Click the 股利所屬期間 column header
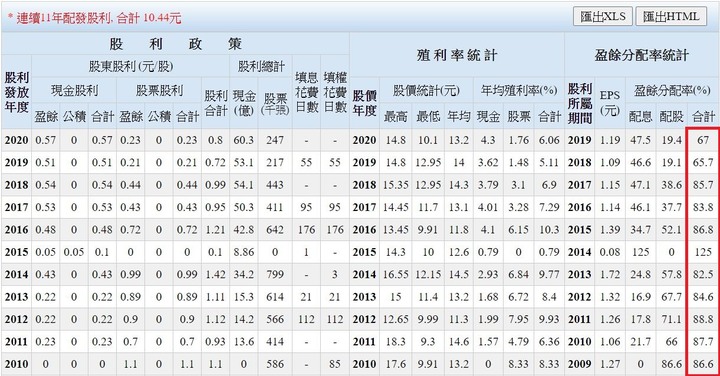 (x=579, y=103)
